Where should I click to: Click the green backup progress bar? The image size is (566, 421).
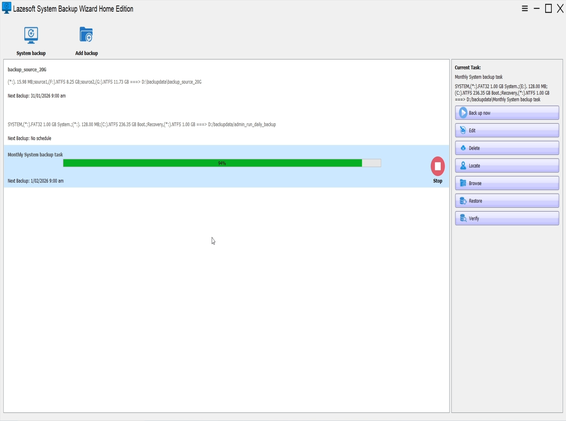tap(222, 163)
